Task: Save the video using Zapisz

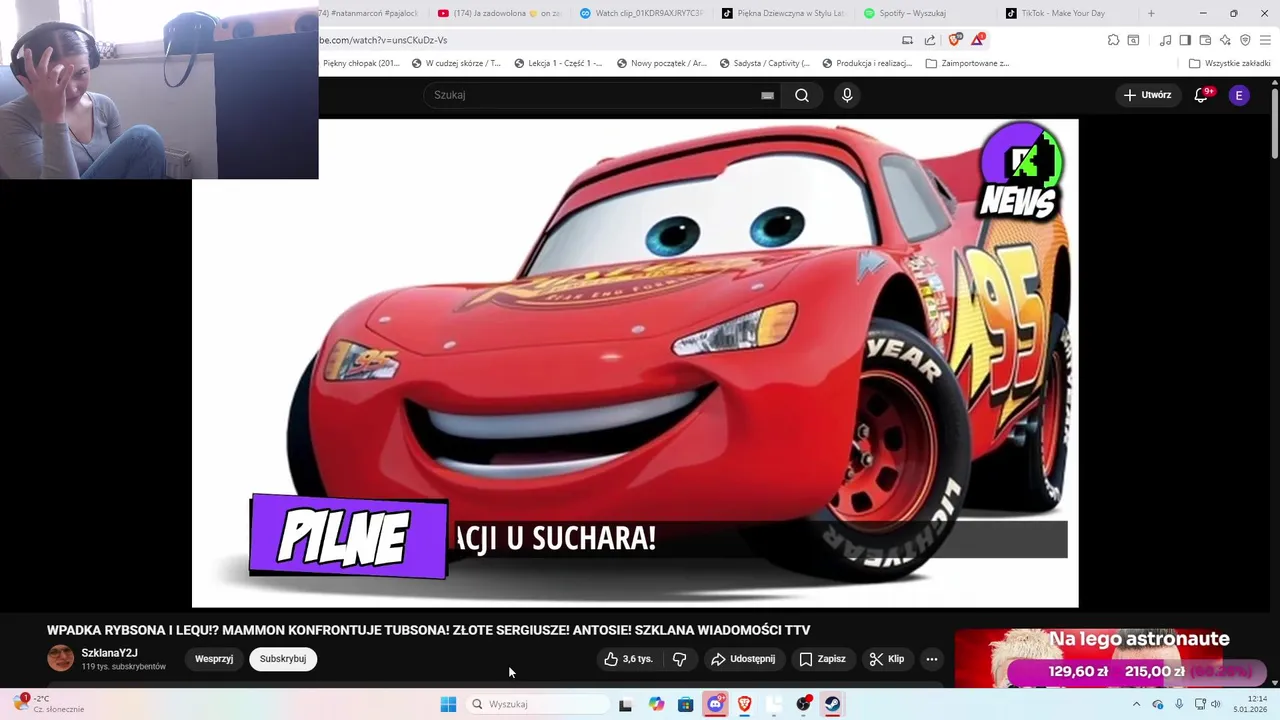Action: tap(822, 659)
